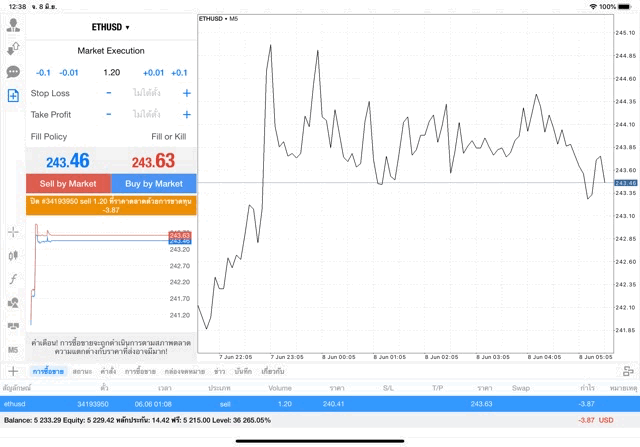The image size is (640, 447).
Task: Sort by the สัญลักษณ์ symbol column header
Action: pos(16,388)
